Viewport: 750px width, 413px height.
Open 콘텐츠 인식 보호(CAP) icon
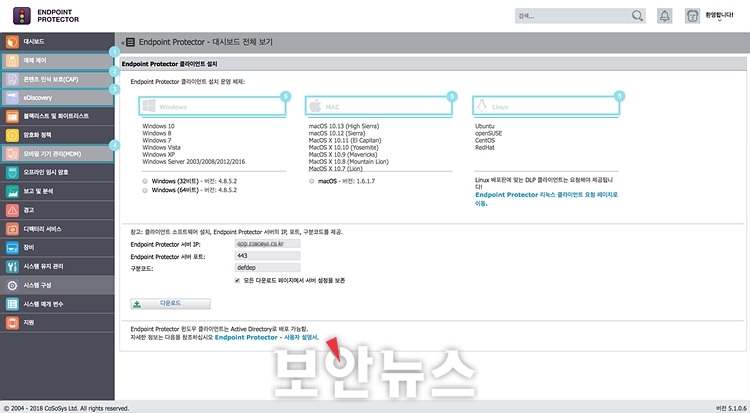pos(12,79)
